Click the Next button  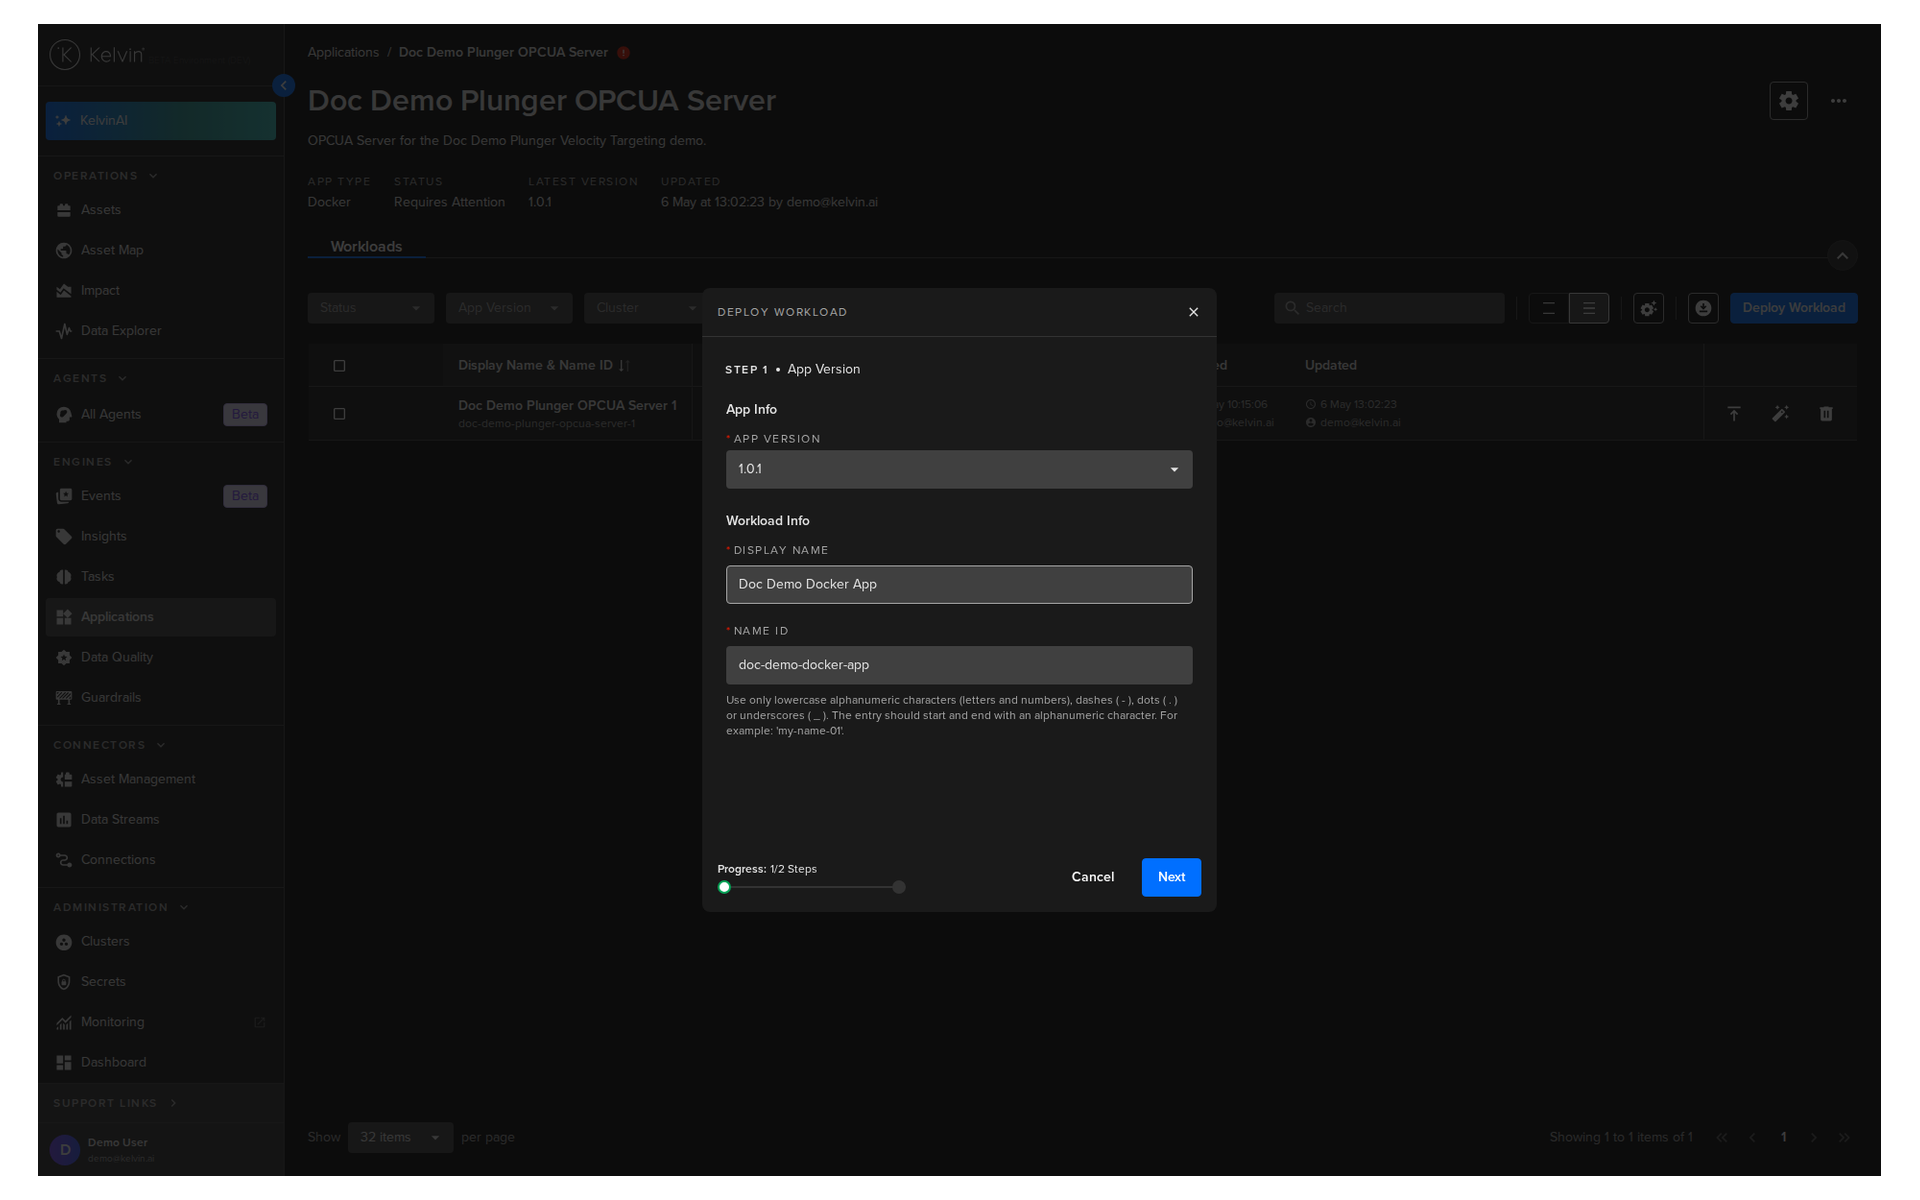tap(1171, 877)
